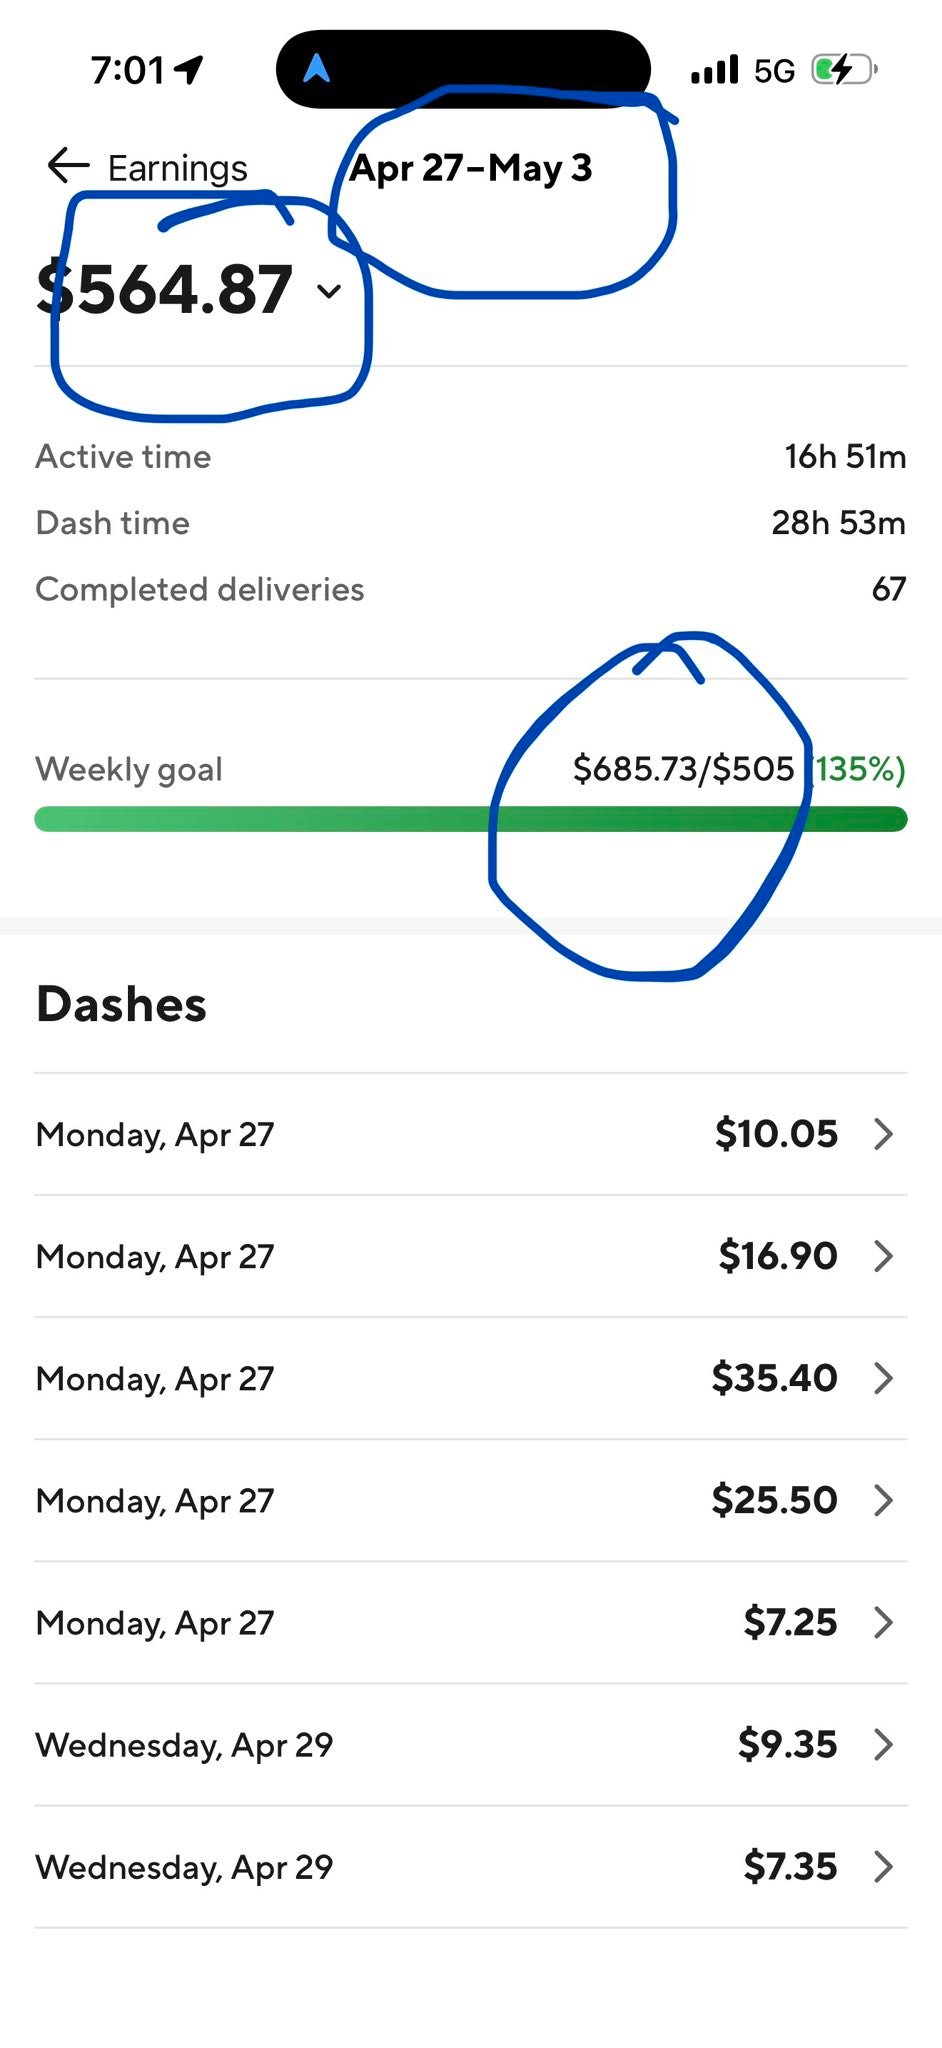Select the Completed deliveries row
This screenshot has height=2048, width=942.
click(x=470, y=589)
